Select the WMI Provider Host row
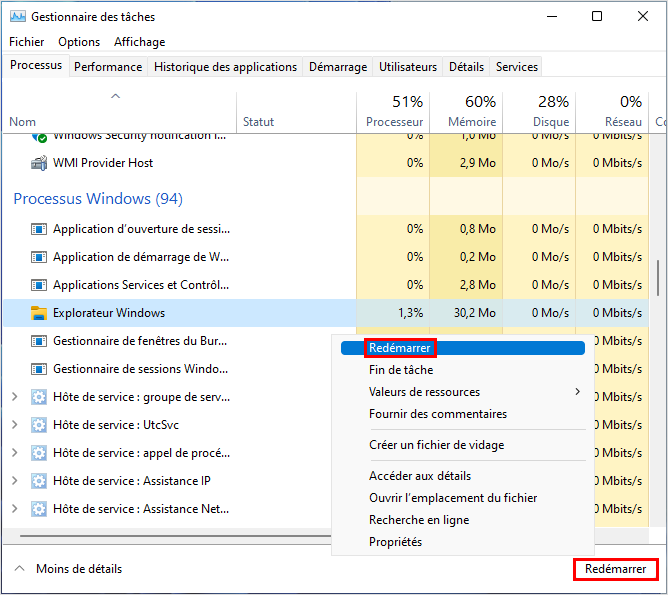668x595 pixels. [326, 163]
